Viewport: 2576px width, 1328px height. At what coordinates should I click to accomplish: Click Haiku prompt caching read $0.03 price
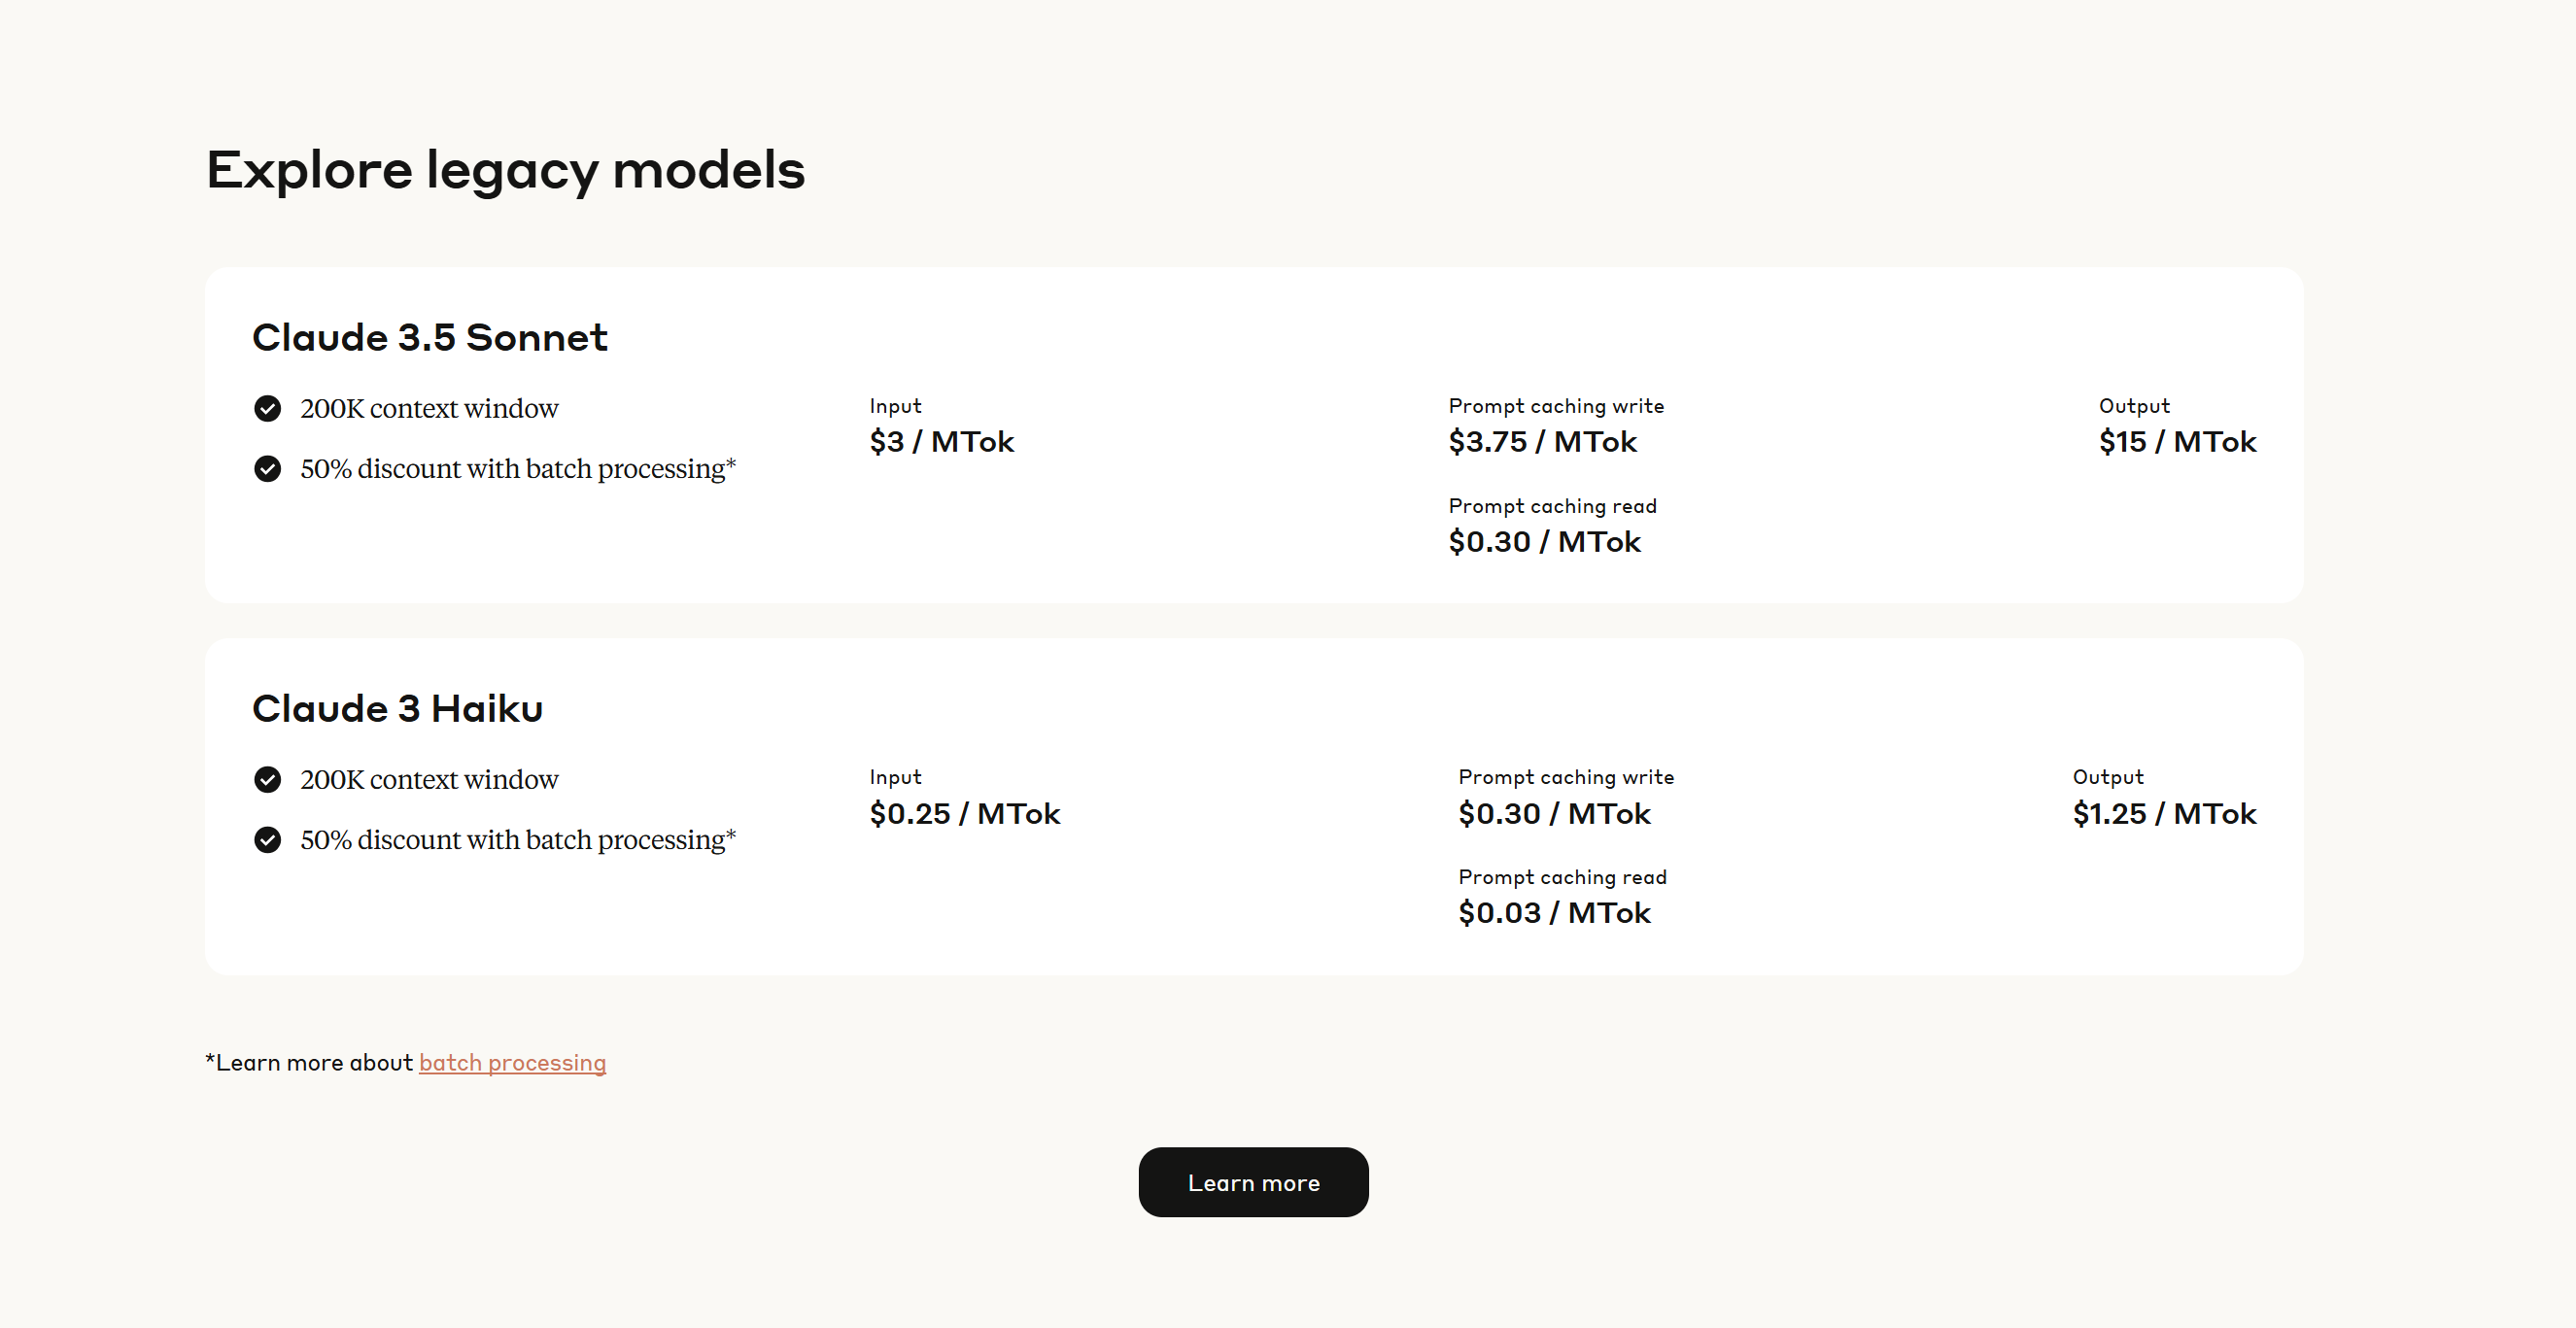coord(1554,912)
